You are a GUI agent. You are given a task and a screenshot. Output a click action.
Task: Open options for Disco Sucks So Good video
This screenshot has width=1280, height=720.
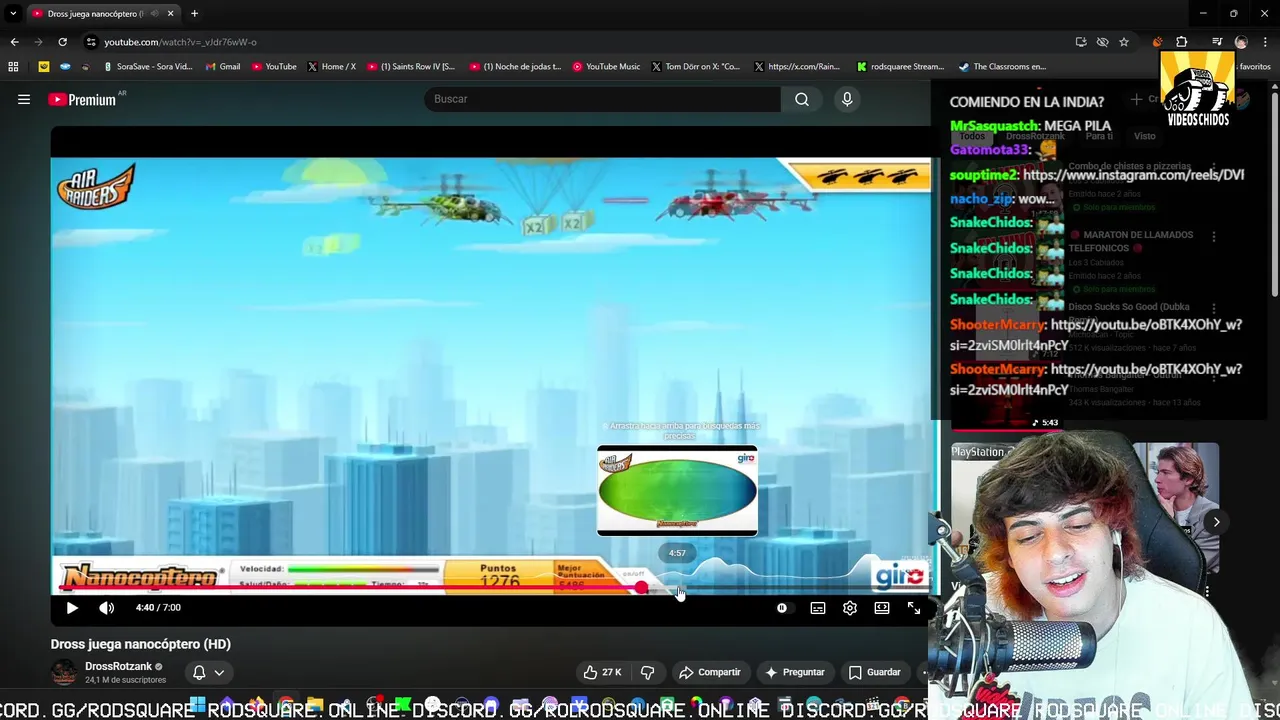click(1213, 310)
